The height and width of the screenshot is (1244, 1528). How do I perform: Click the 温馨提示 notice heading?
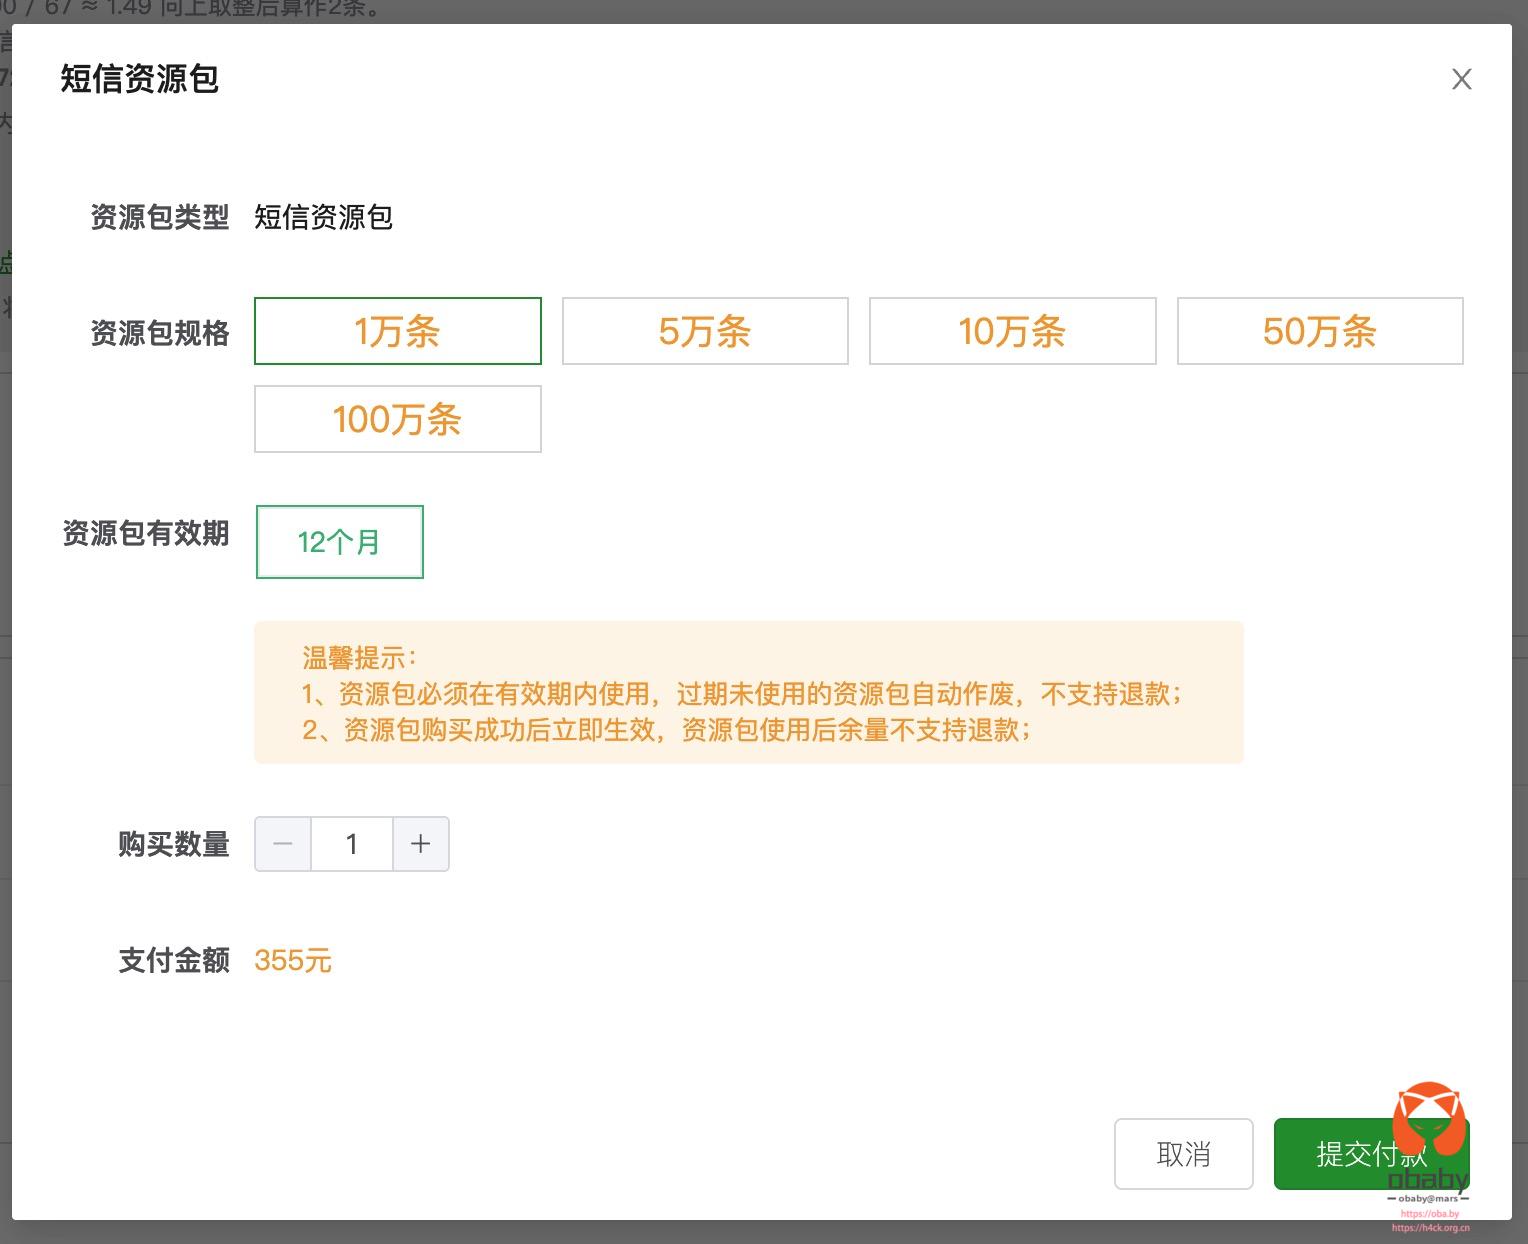[358, 658]
